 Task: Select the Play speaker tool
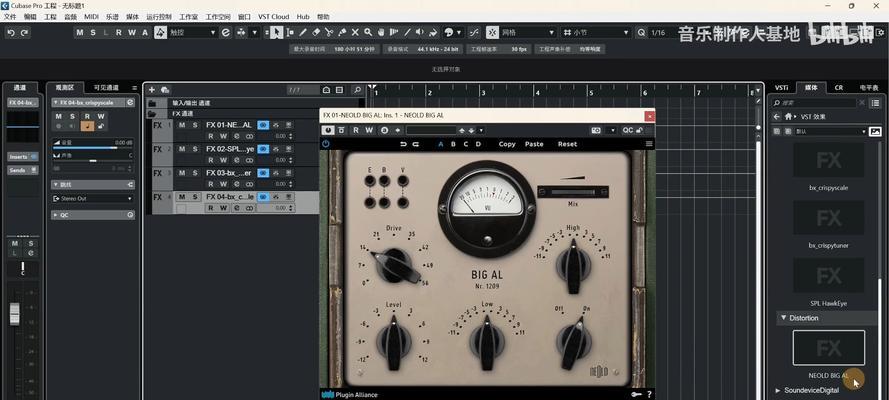point(421,32)
